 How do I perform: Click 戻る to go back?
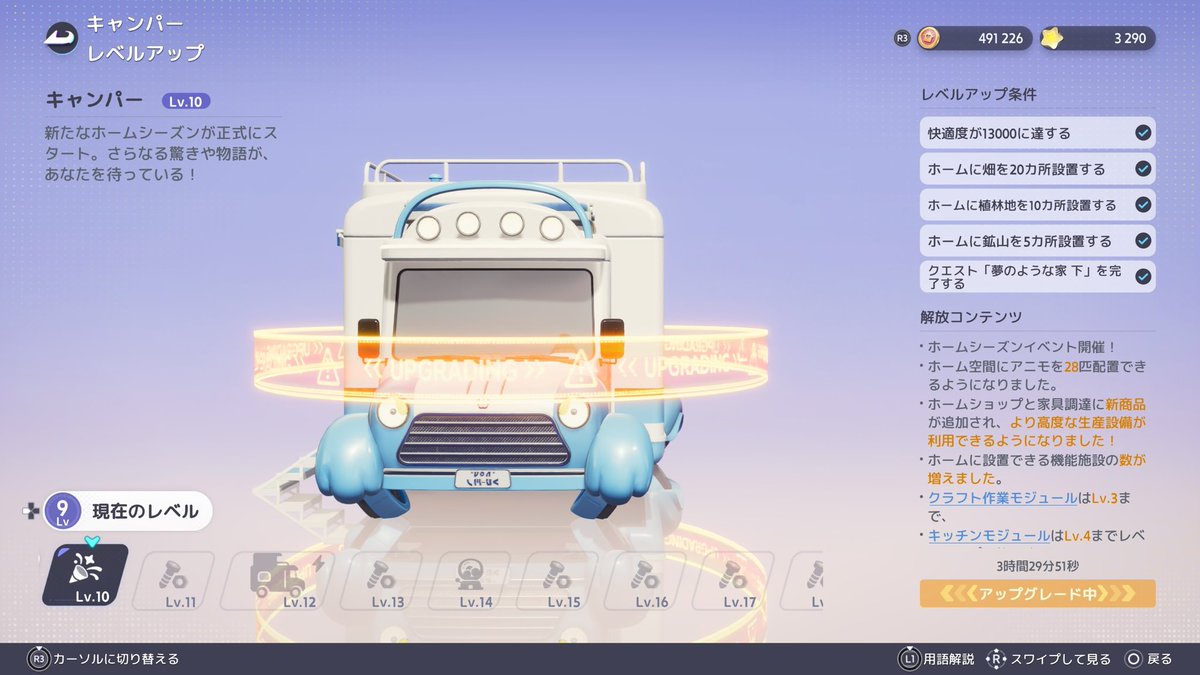pos(1159,659)
